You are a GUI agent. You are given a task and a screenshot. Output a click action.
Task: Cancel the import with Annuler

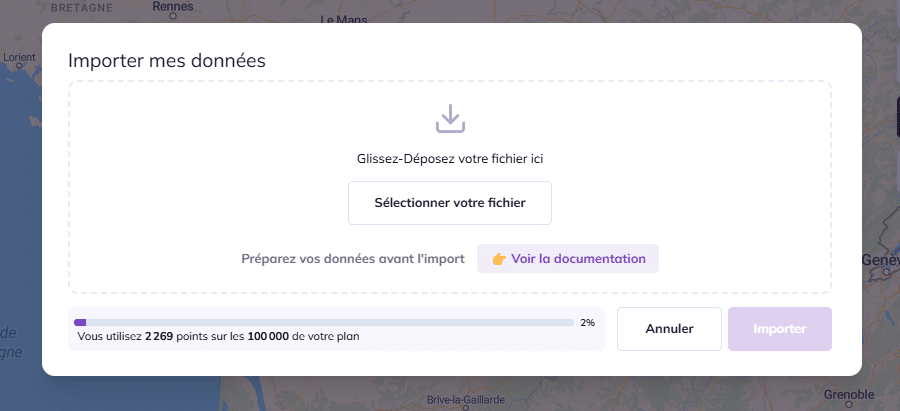[x=669, y=329]
